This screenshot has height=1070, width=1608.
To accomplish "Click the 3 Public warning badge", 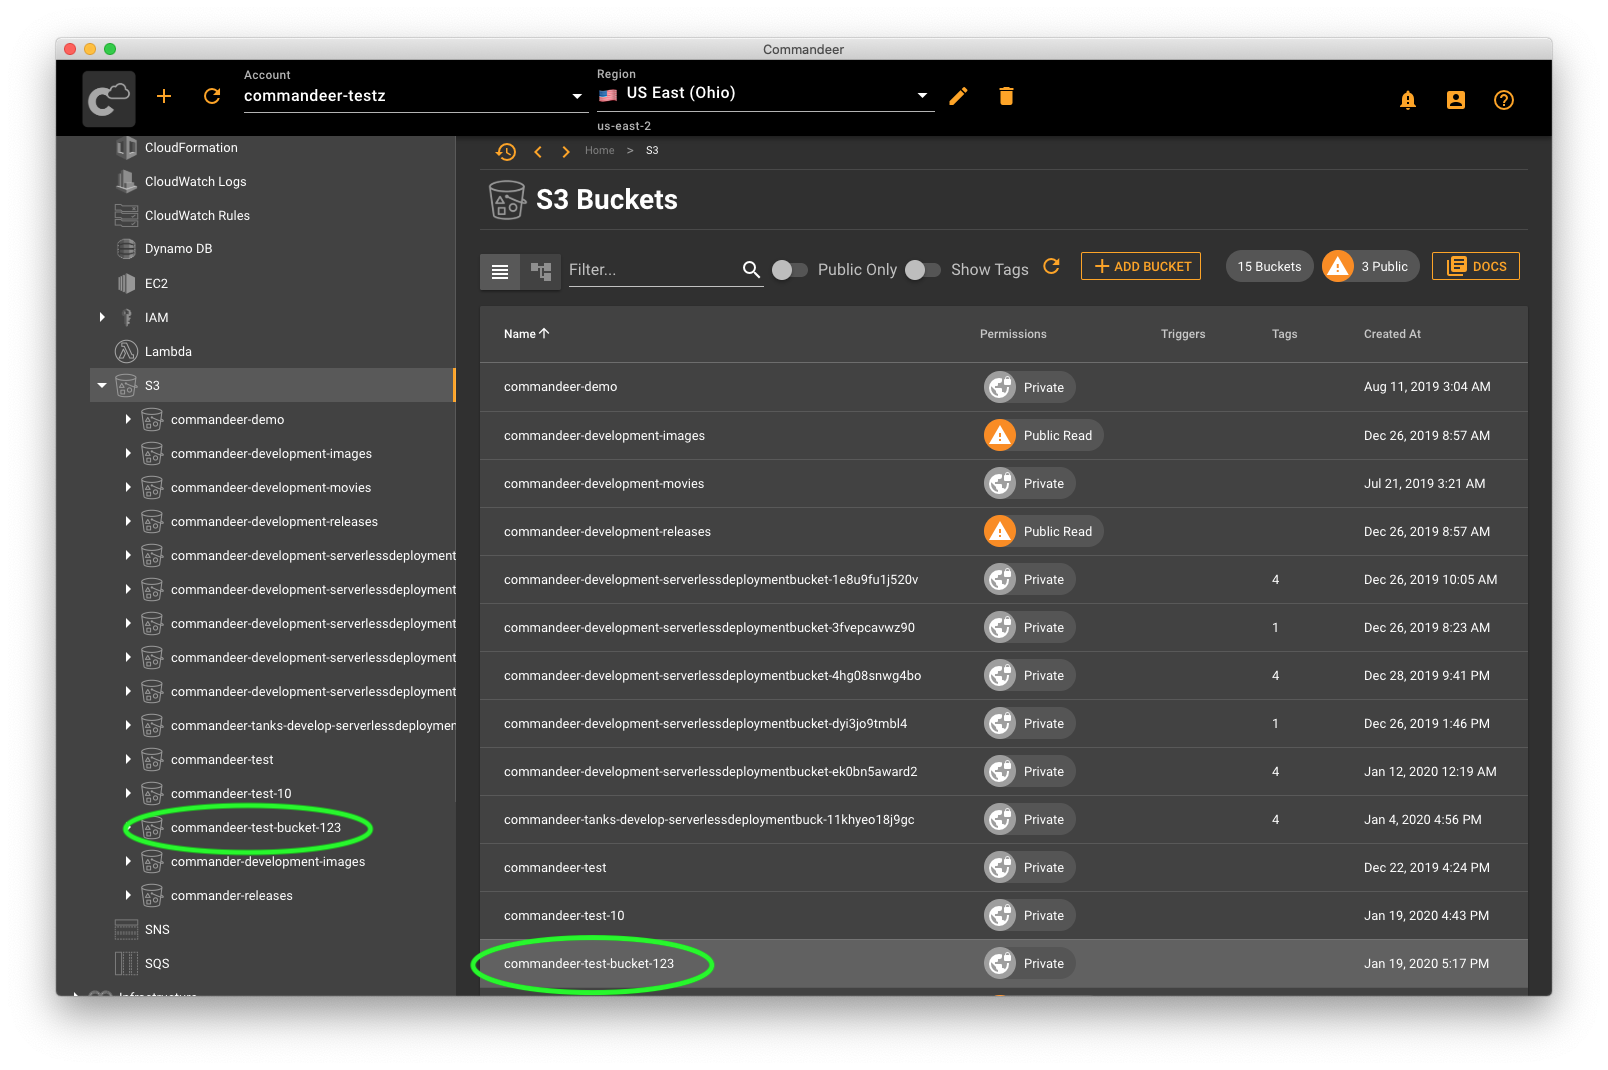I will pos(1370,266).
